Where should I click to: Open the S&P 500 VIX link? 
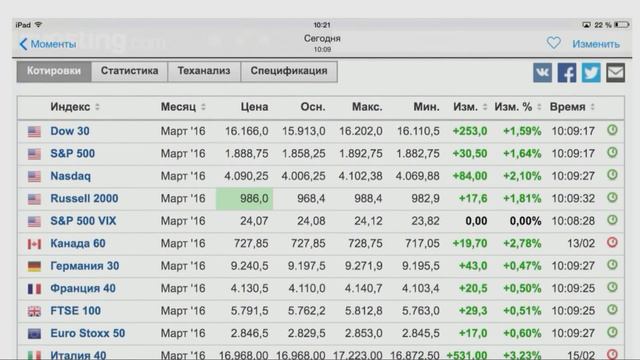pyautogui.click(x=83, y=221)
